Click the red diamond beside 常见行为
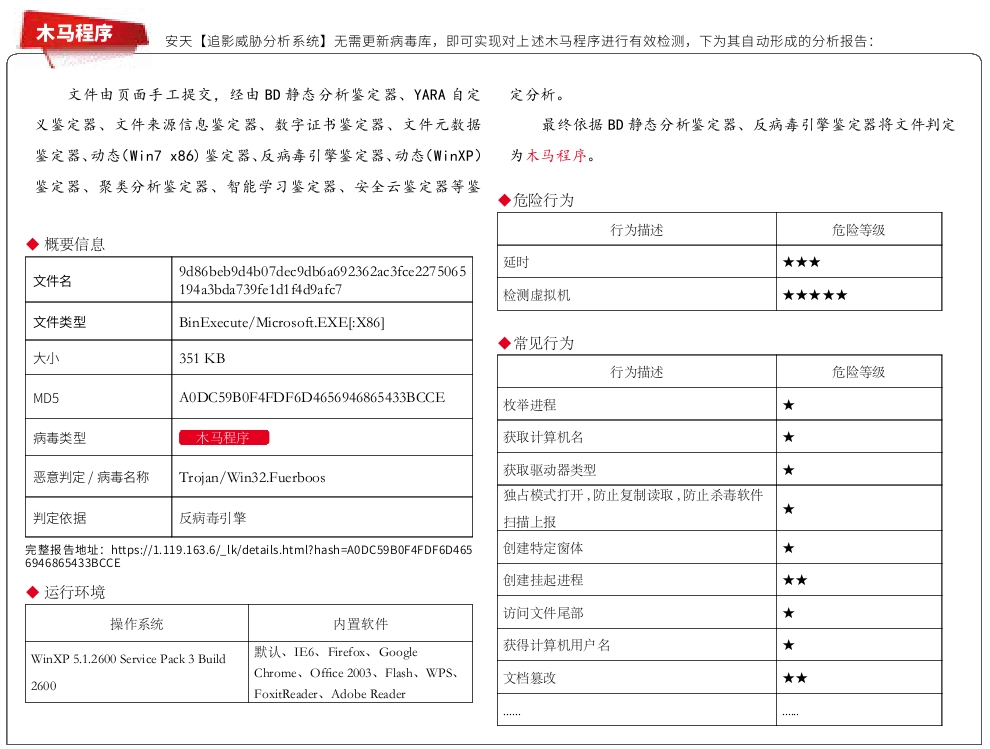 [x=504, y=344]
